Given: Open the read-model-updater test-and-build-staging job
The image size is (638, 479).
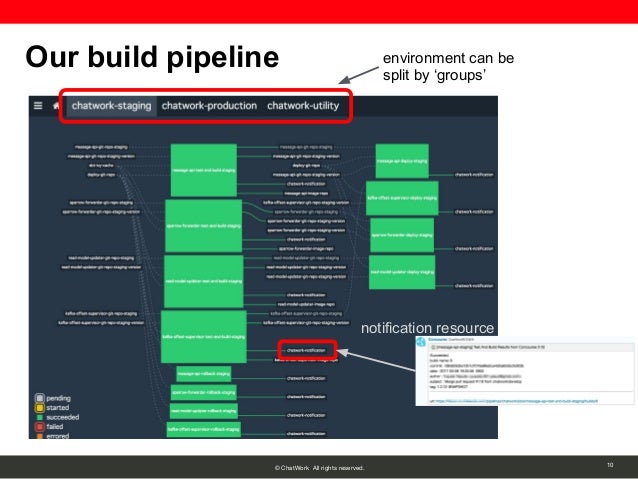Looking at the screenshot, I should 203,281.
